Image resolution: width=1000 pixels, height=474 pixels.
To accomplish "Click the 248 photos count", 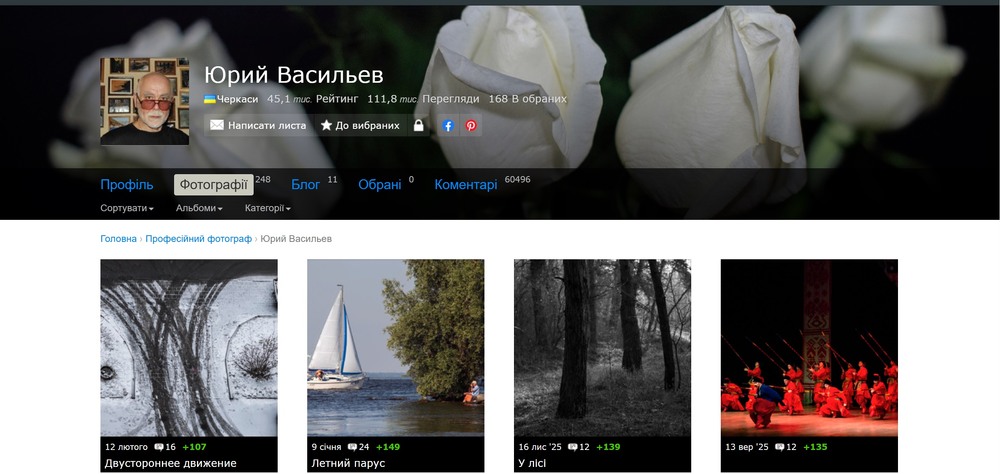I will (263, 180).
